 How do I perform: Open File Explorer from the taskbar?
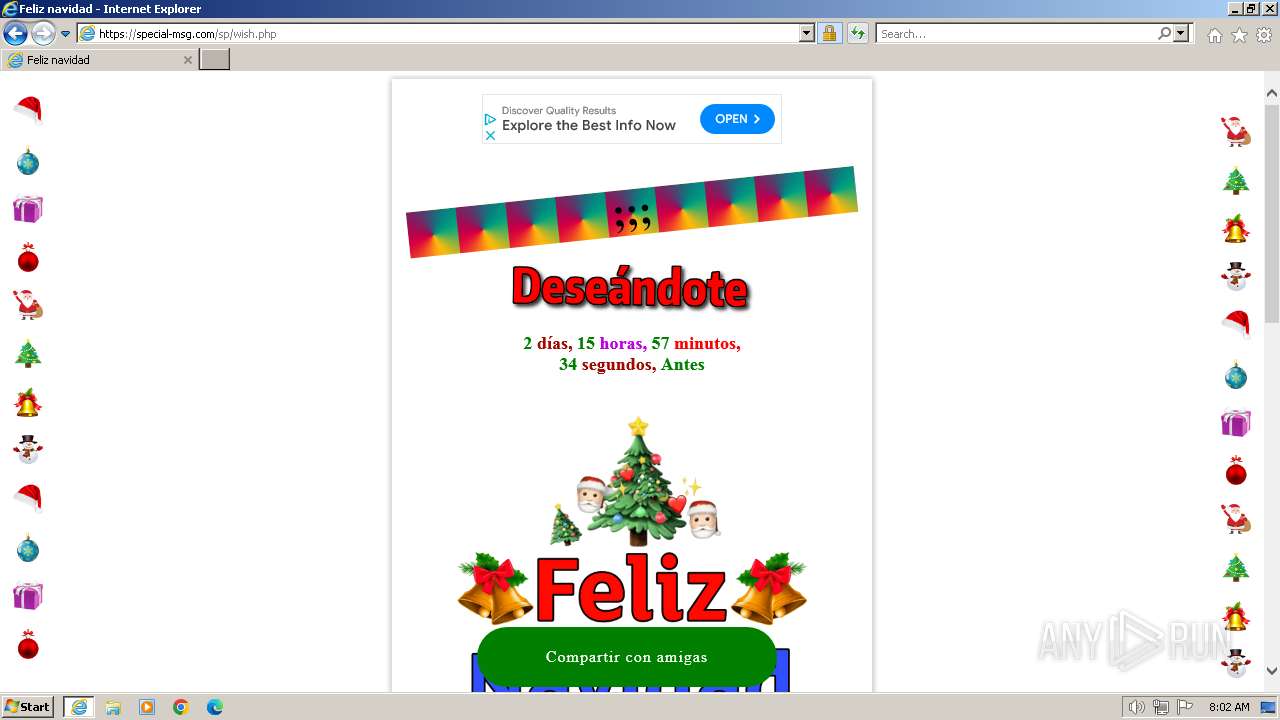113,707
